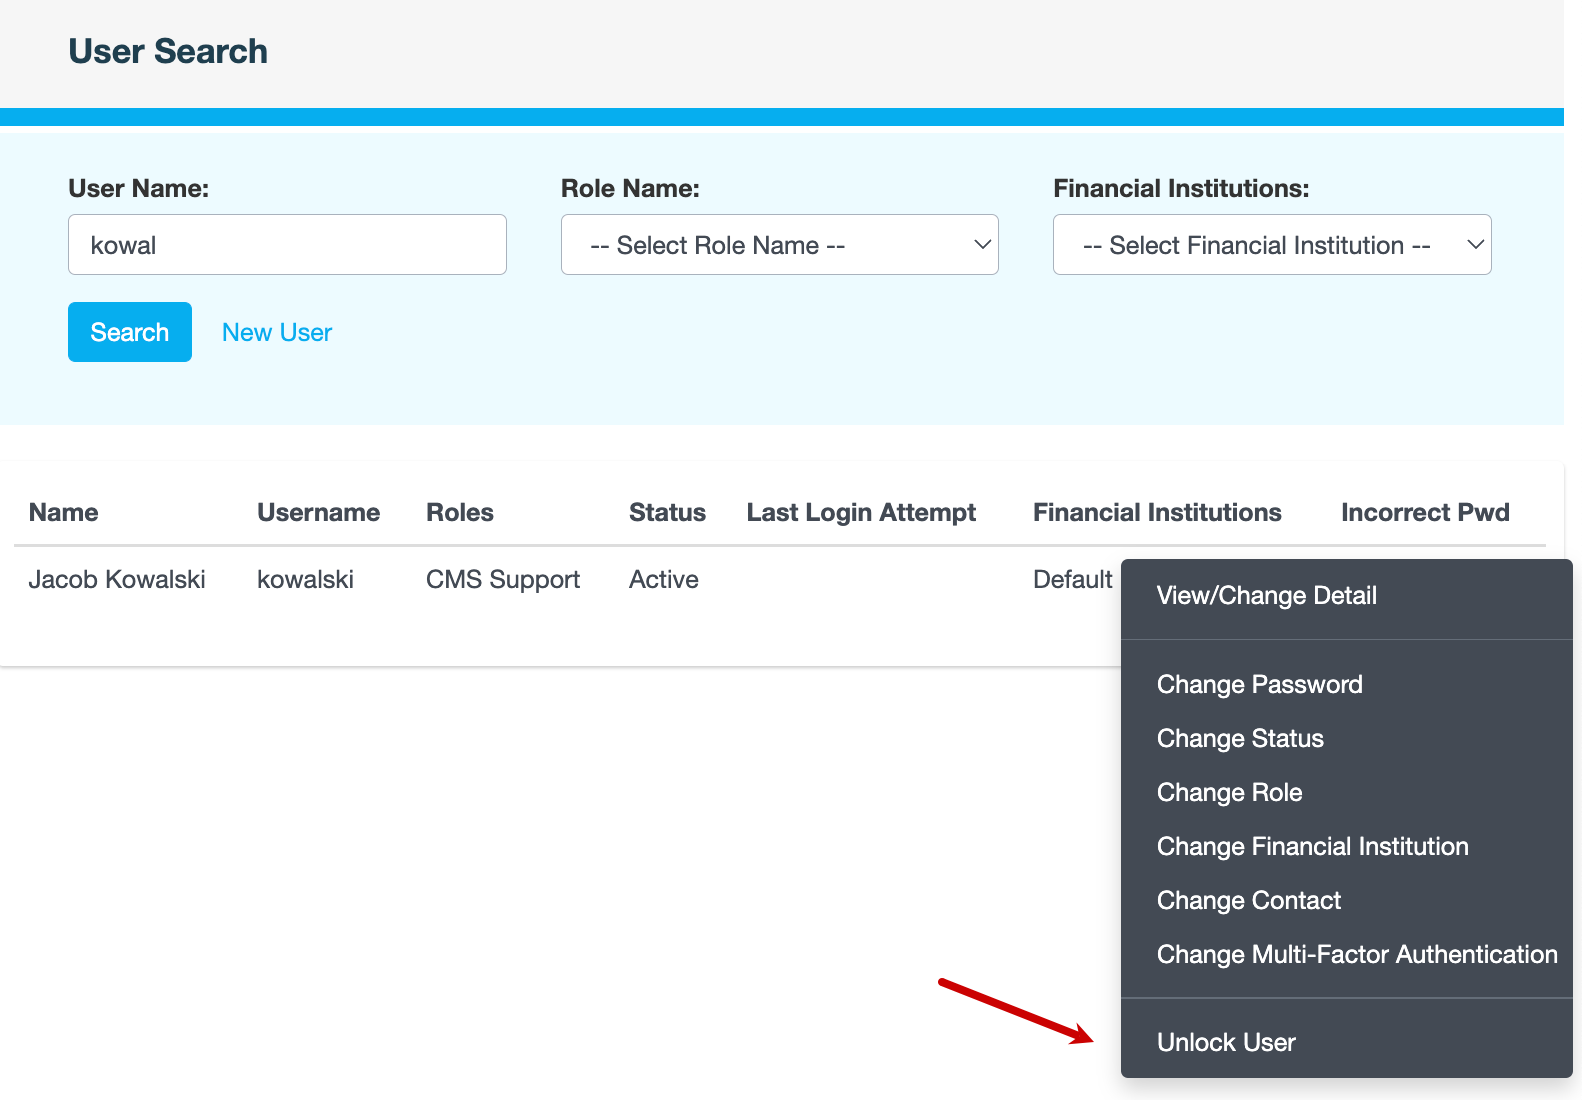Open Change Multi-Factor Authentication option

(x=1356, y=955)
